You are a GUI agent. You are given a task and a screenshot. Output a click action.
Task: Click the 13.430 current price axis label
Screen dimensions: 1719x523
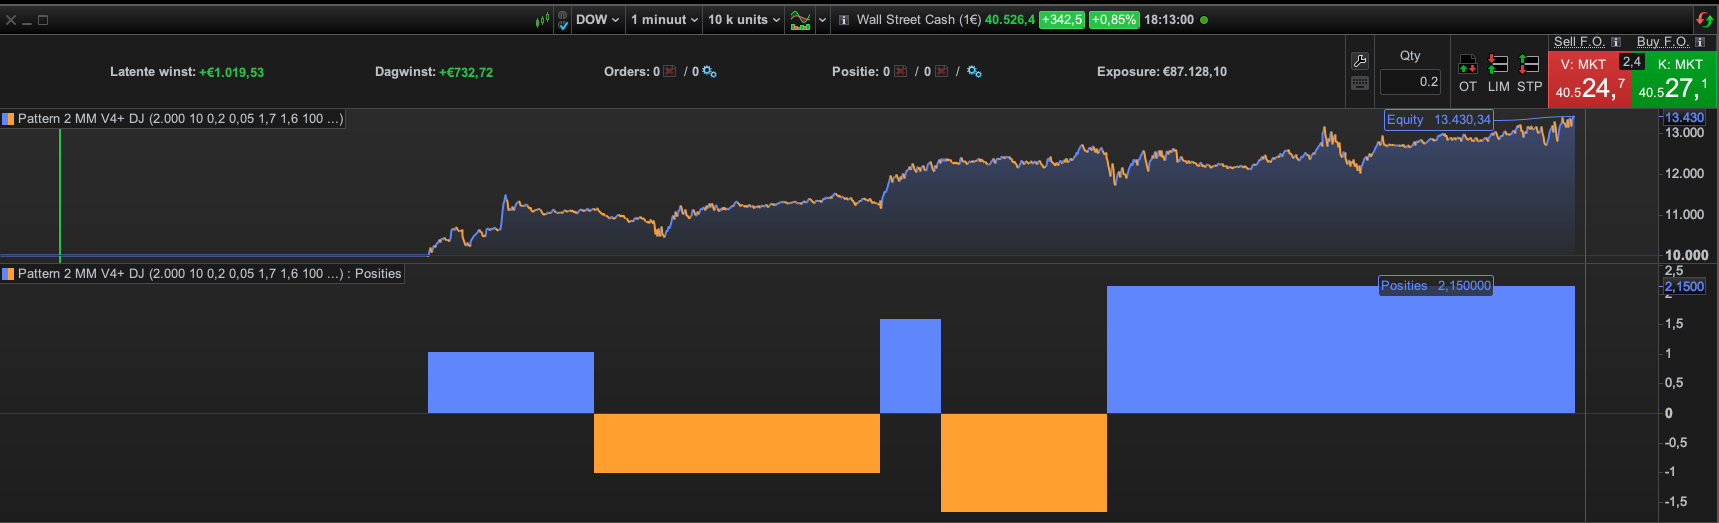click(1684, 118)
